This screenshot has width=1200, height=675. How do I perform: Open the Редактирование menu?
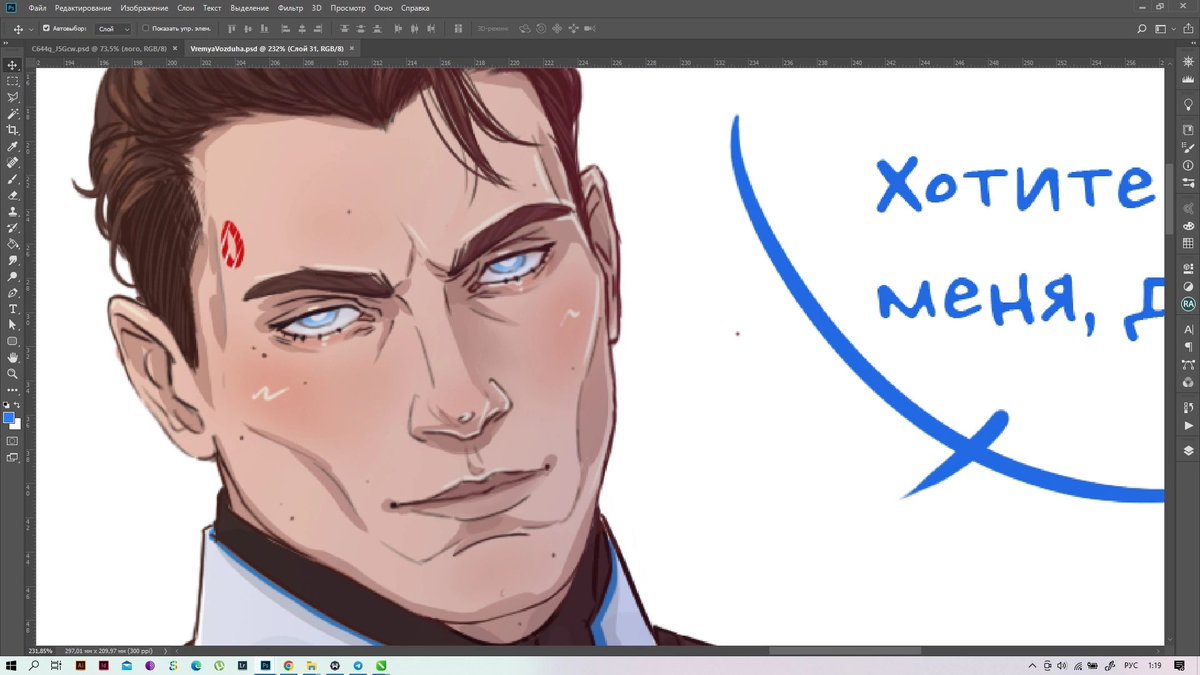83,7
